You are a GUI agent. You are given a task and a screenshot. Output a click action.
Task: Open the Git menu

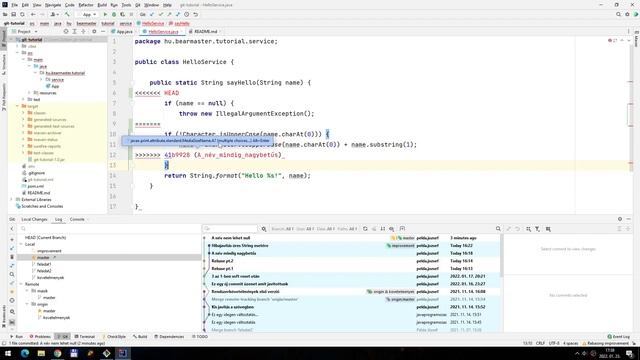(138, 5)
